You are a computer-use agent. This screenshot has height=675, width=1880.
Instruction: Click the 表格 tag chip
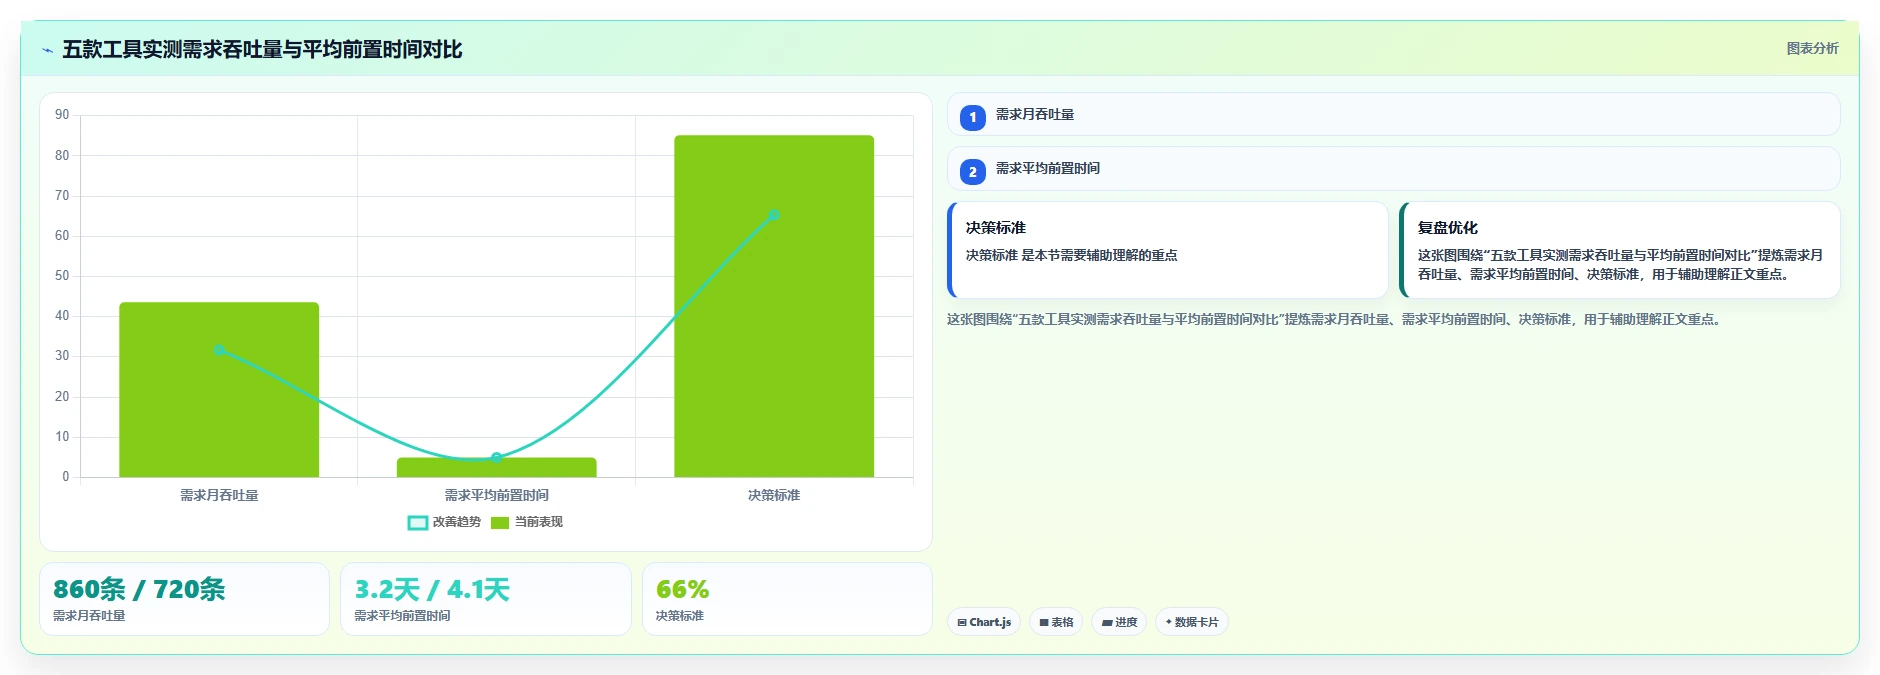(x=1056, y=622)
